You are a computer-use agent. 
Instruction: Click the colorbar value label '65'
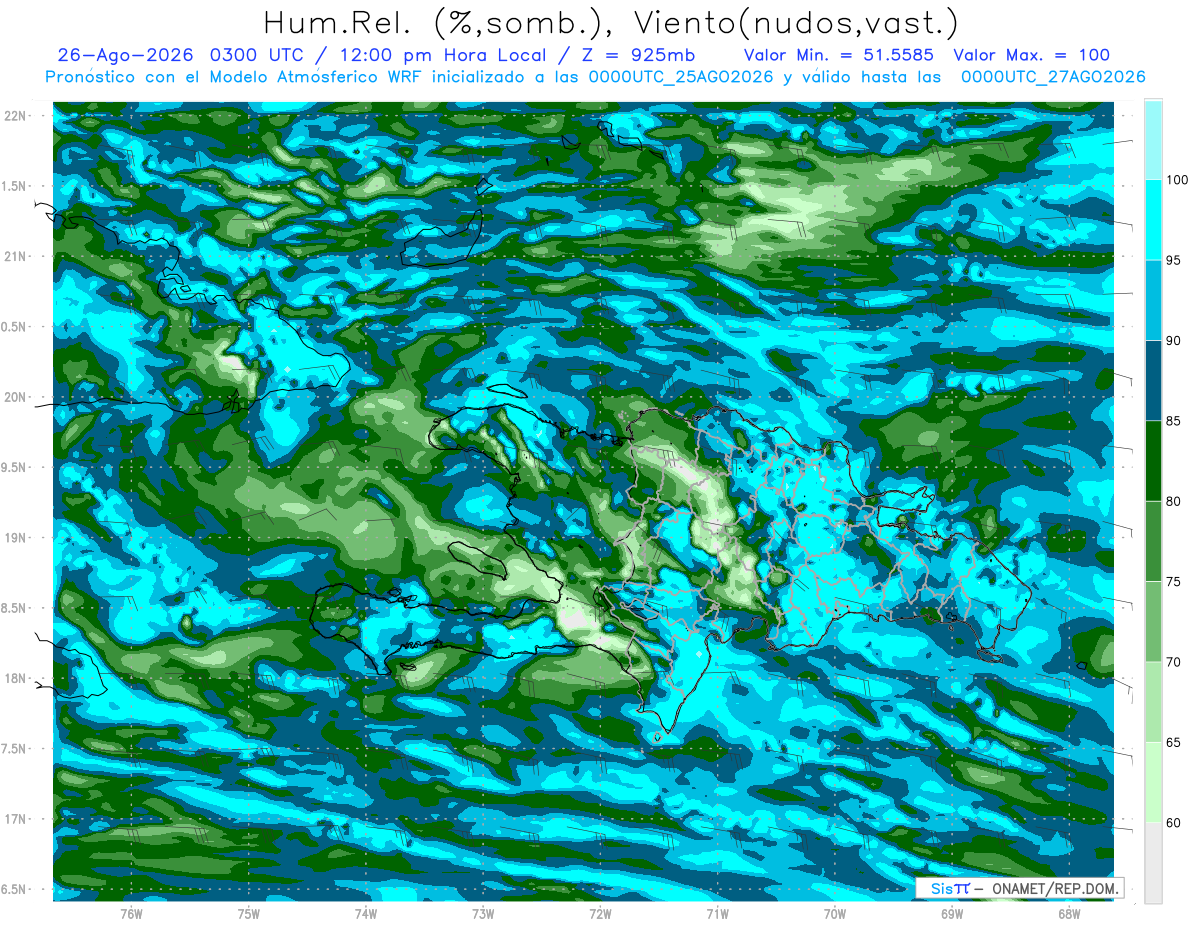point(1175,742)
